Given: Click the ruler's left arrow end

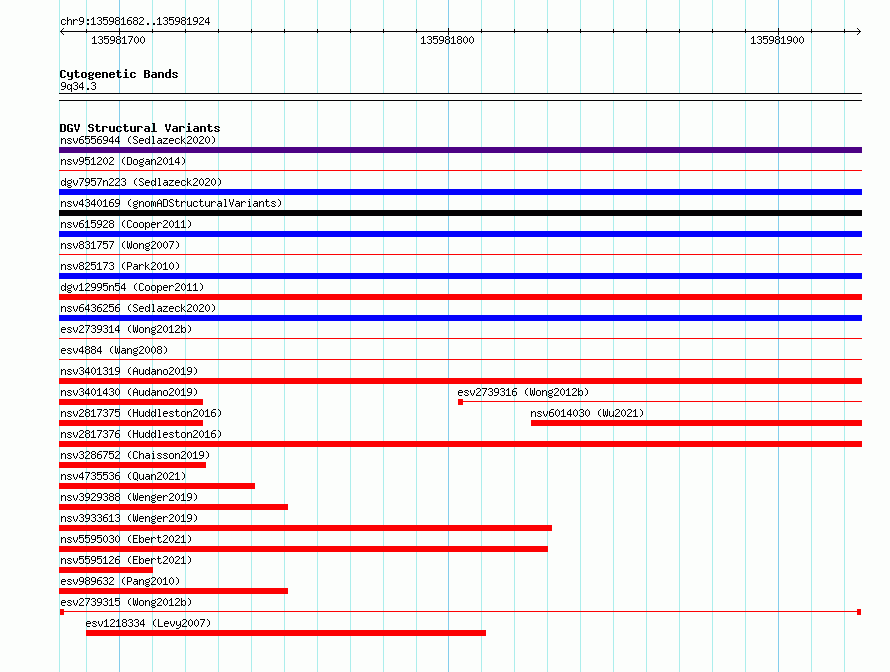Looking at the screenshot, I should click(x=62, y=31).
